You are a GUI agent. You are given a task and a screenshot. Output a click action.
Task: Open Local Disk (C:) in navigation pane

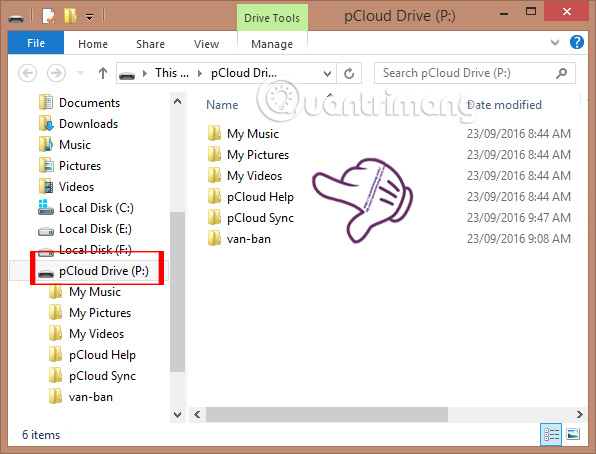tap(96, 208)
